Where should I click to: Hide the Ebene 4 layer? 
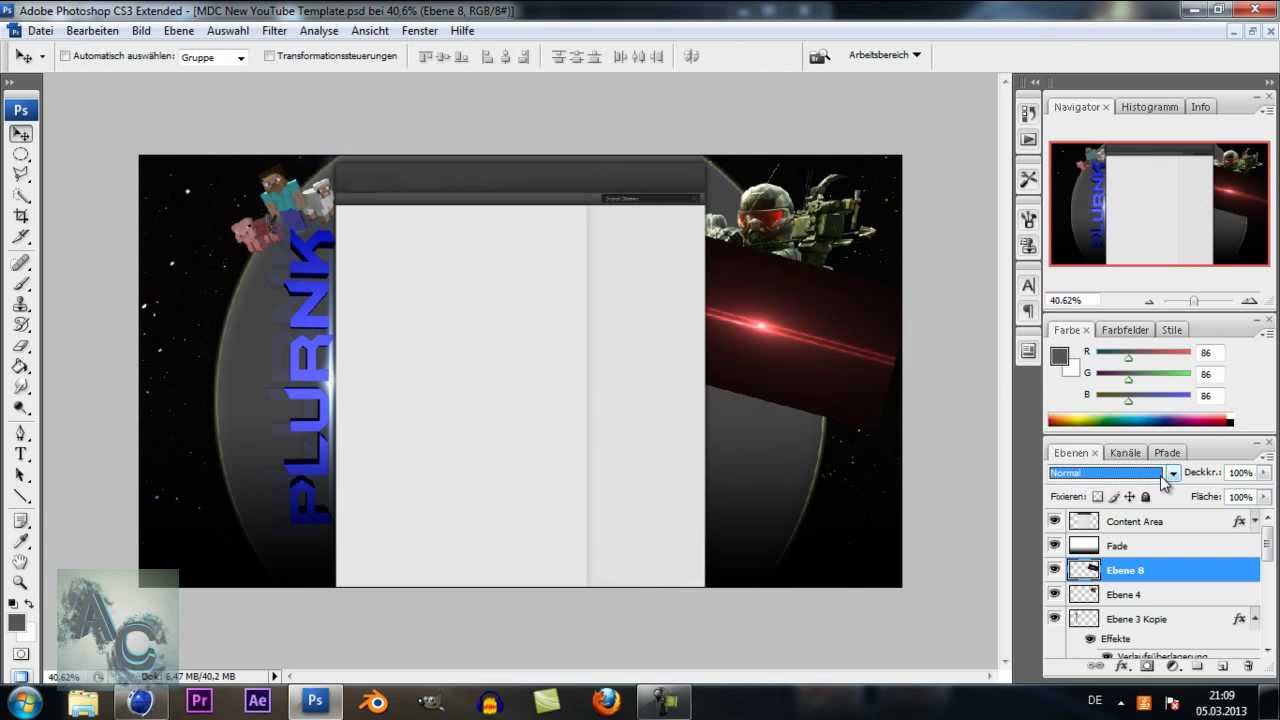point(1054,594)
